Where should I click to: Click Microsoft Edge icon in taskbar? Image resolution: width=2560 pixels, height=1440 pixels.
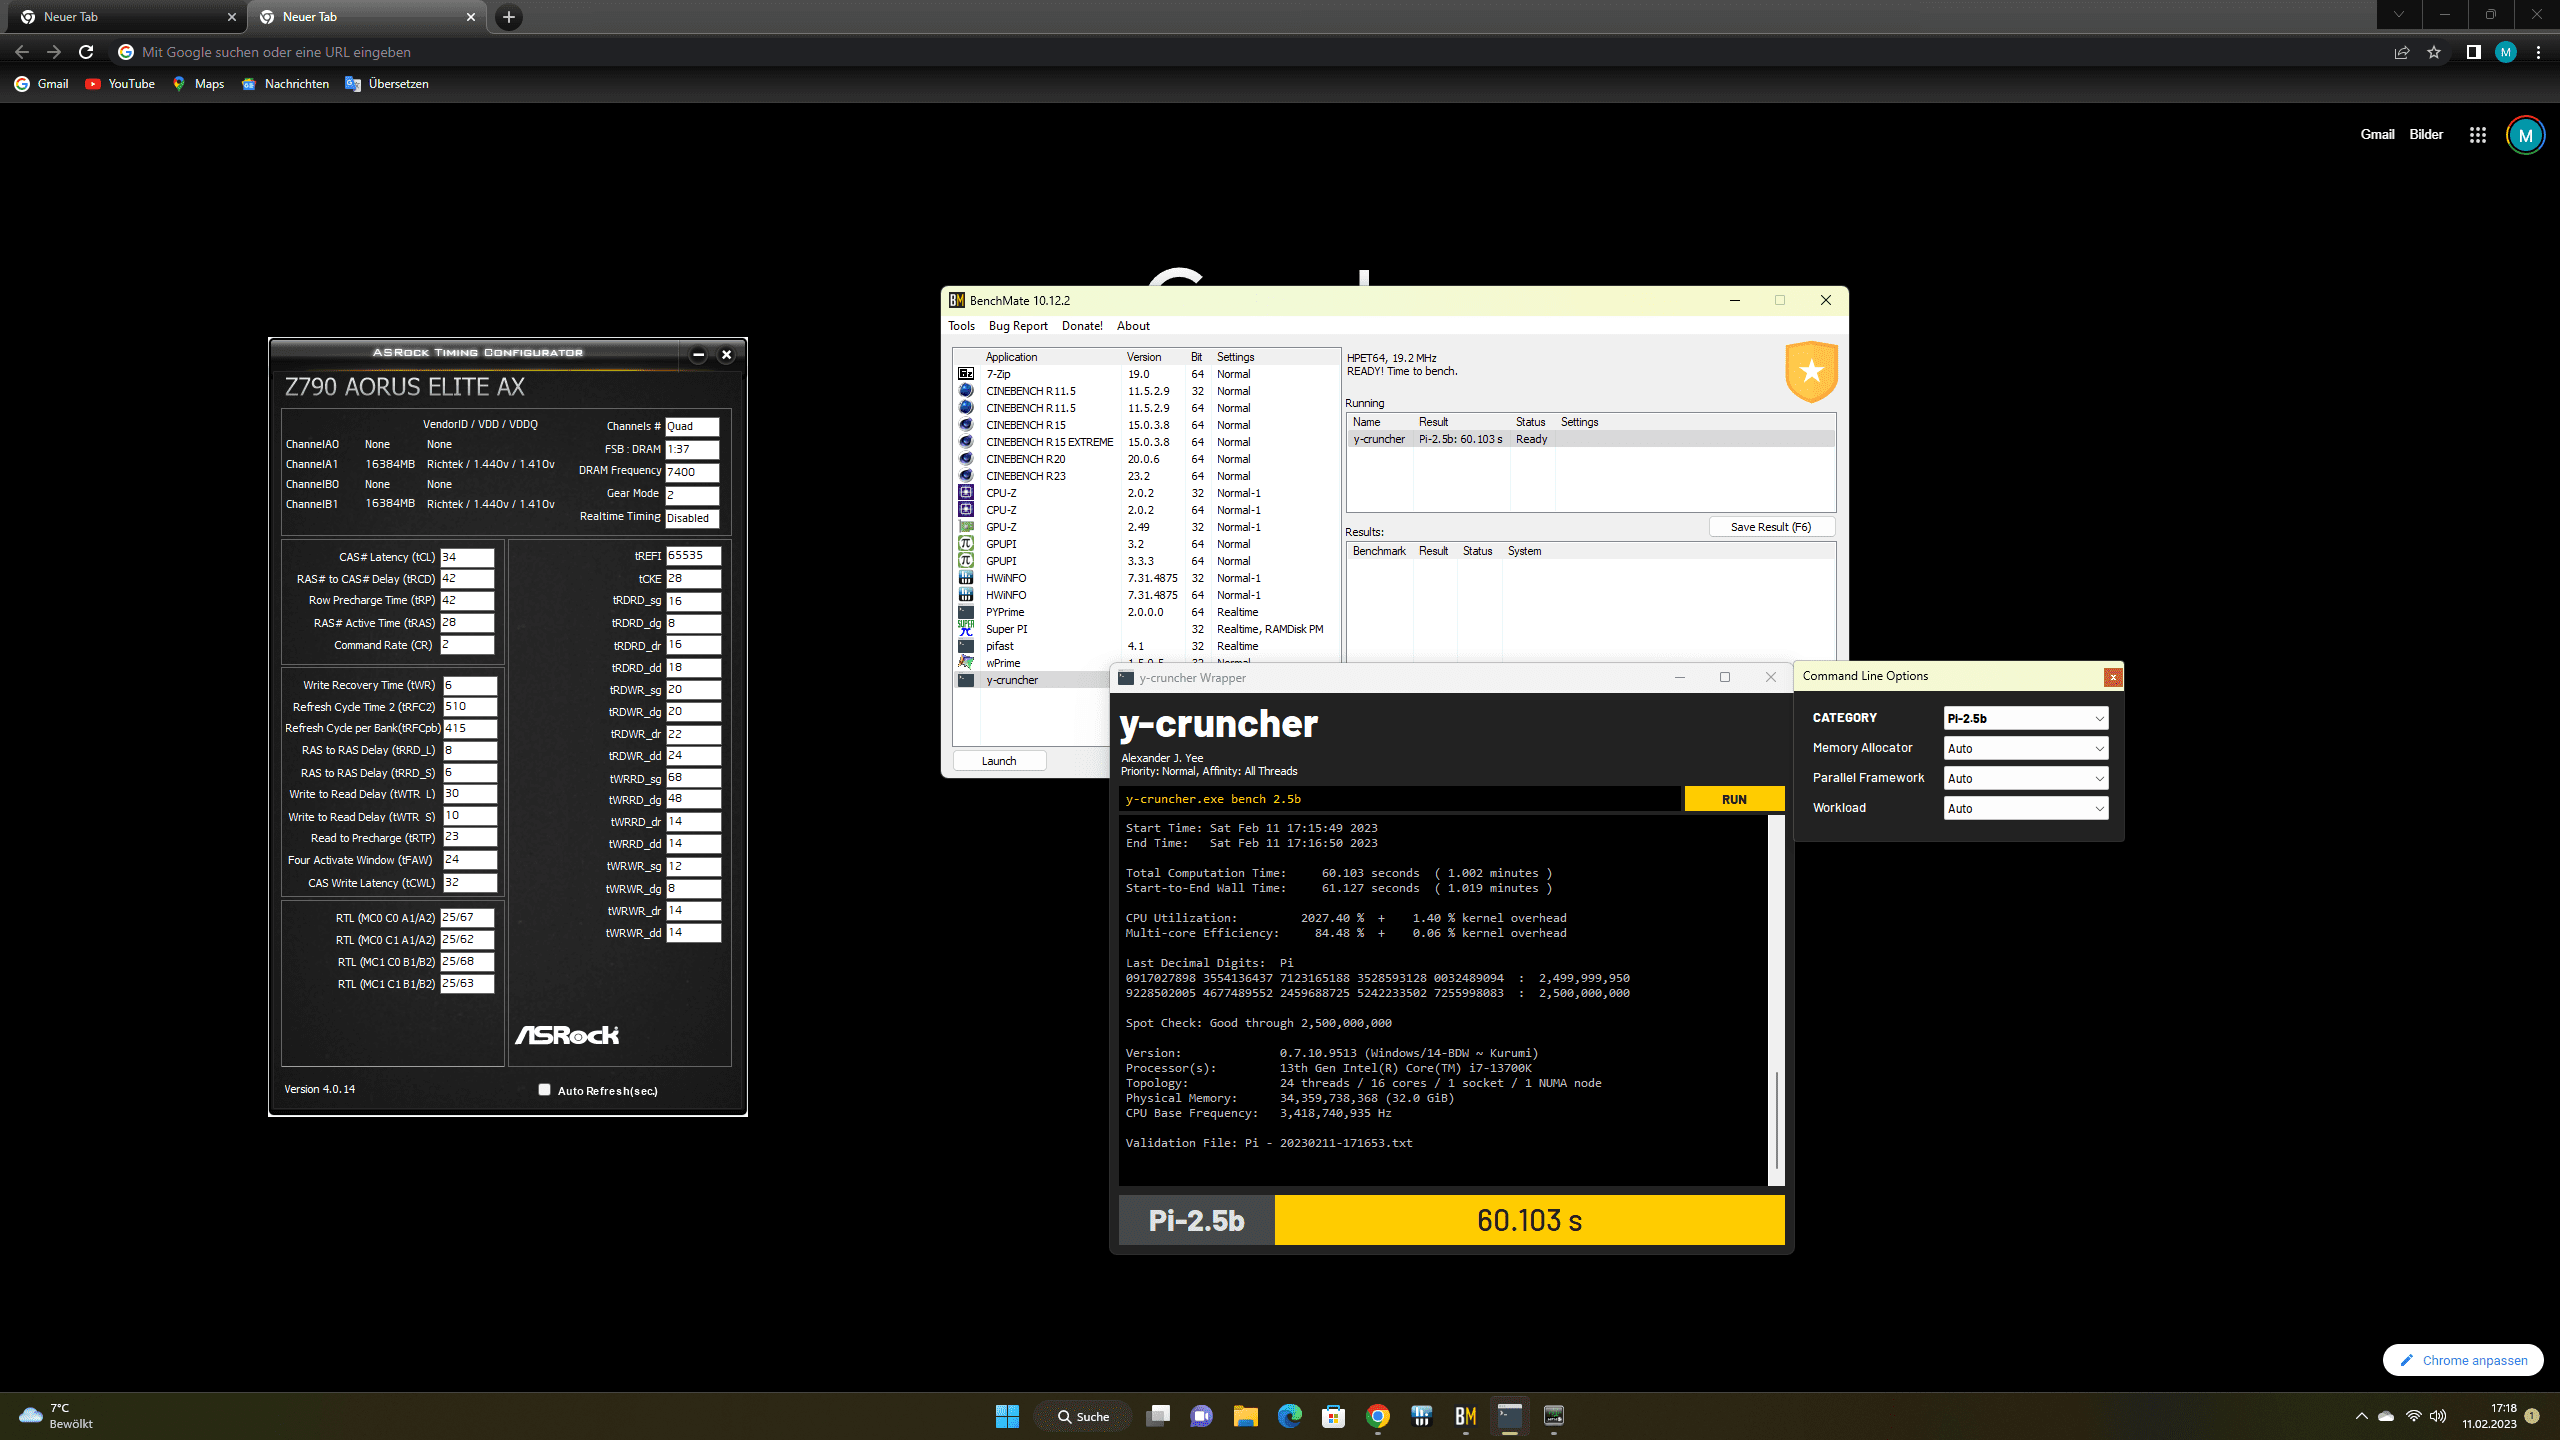1290,1416
